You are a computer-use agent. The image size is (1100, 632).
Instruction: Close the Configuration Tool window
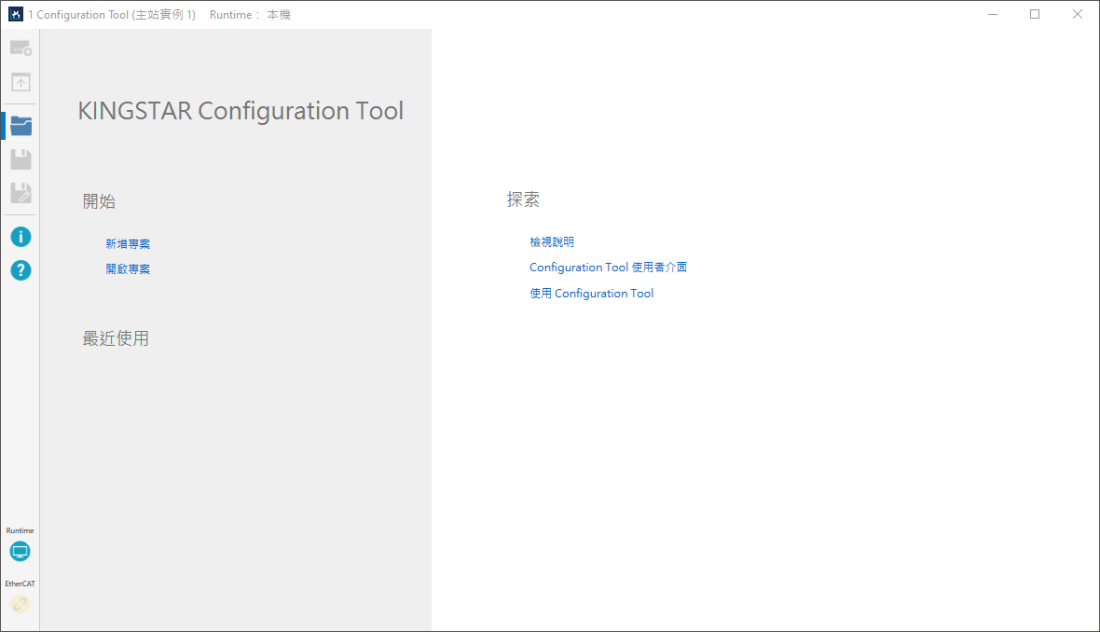(1077, 15)
